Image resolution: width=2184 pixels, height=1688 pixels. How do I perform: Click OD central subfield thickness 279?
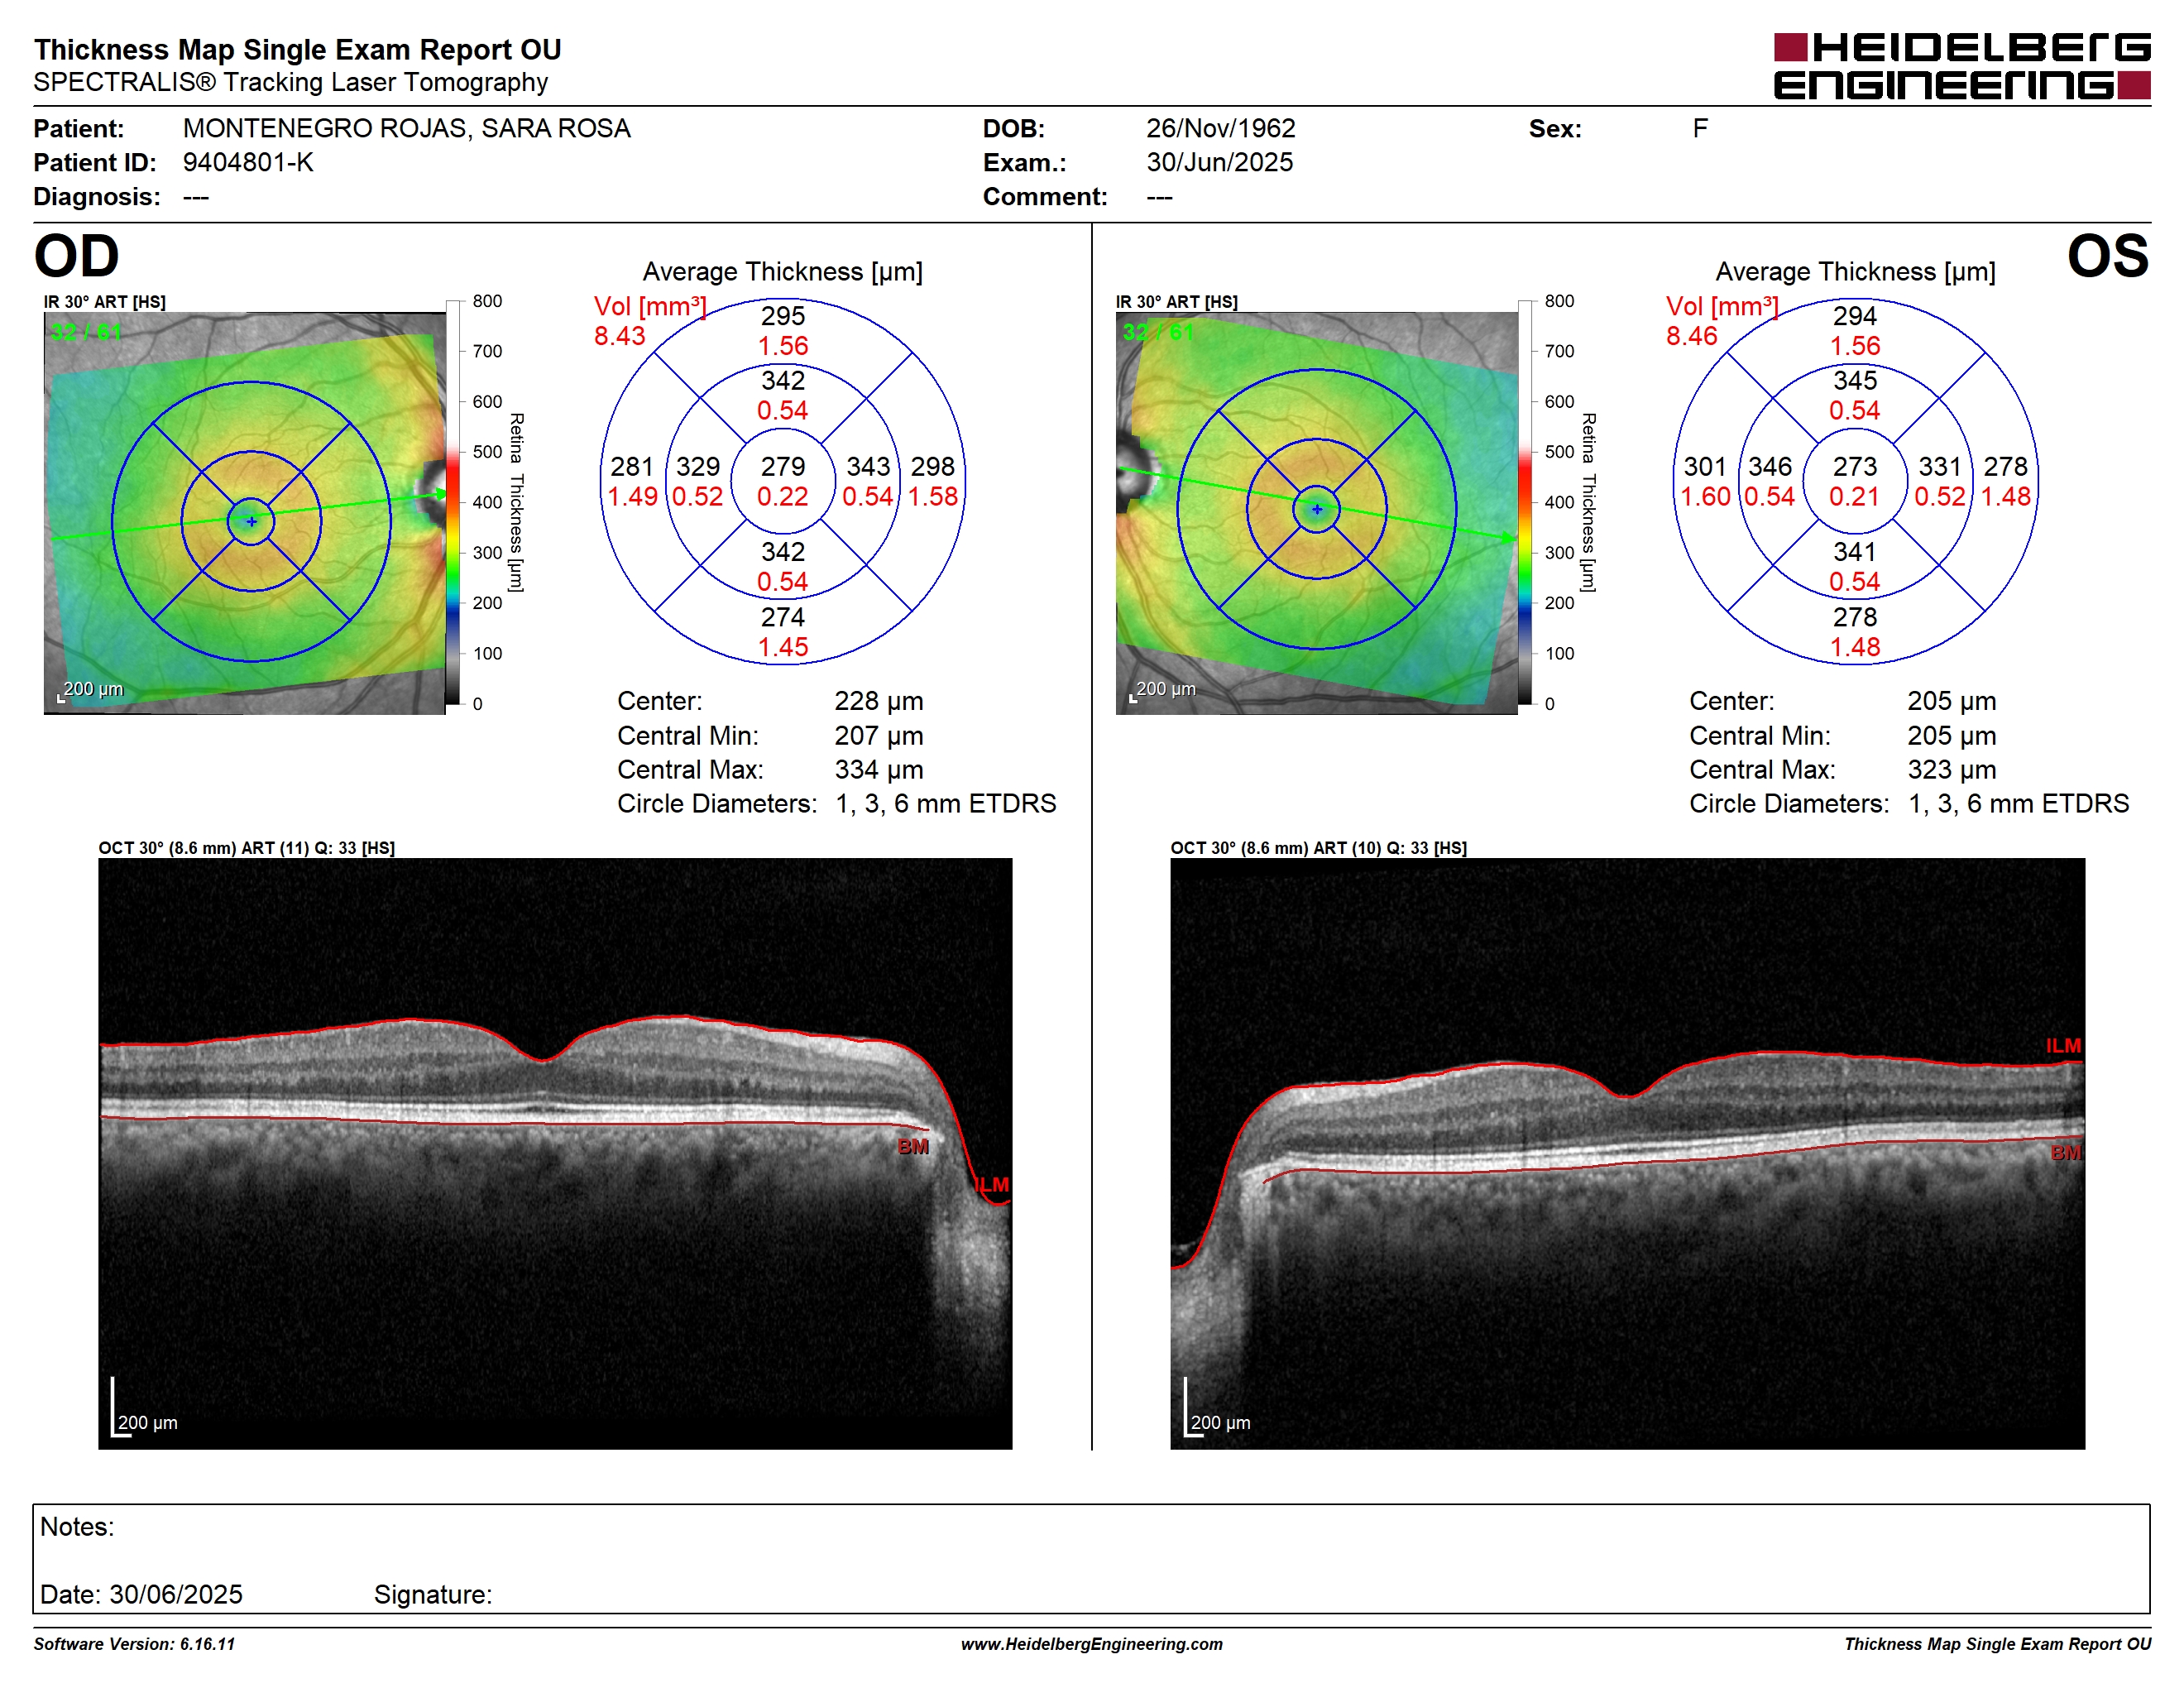tap(783, 467)
